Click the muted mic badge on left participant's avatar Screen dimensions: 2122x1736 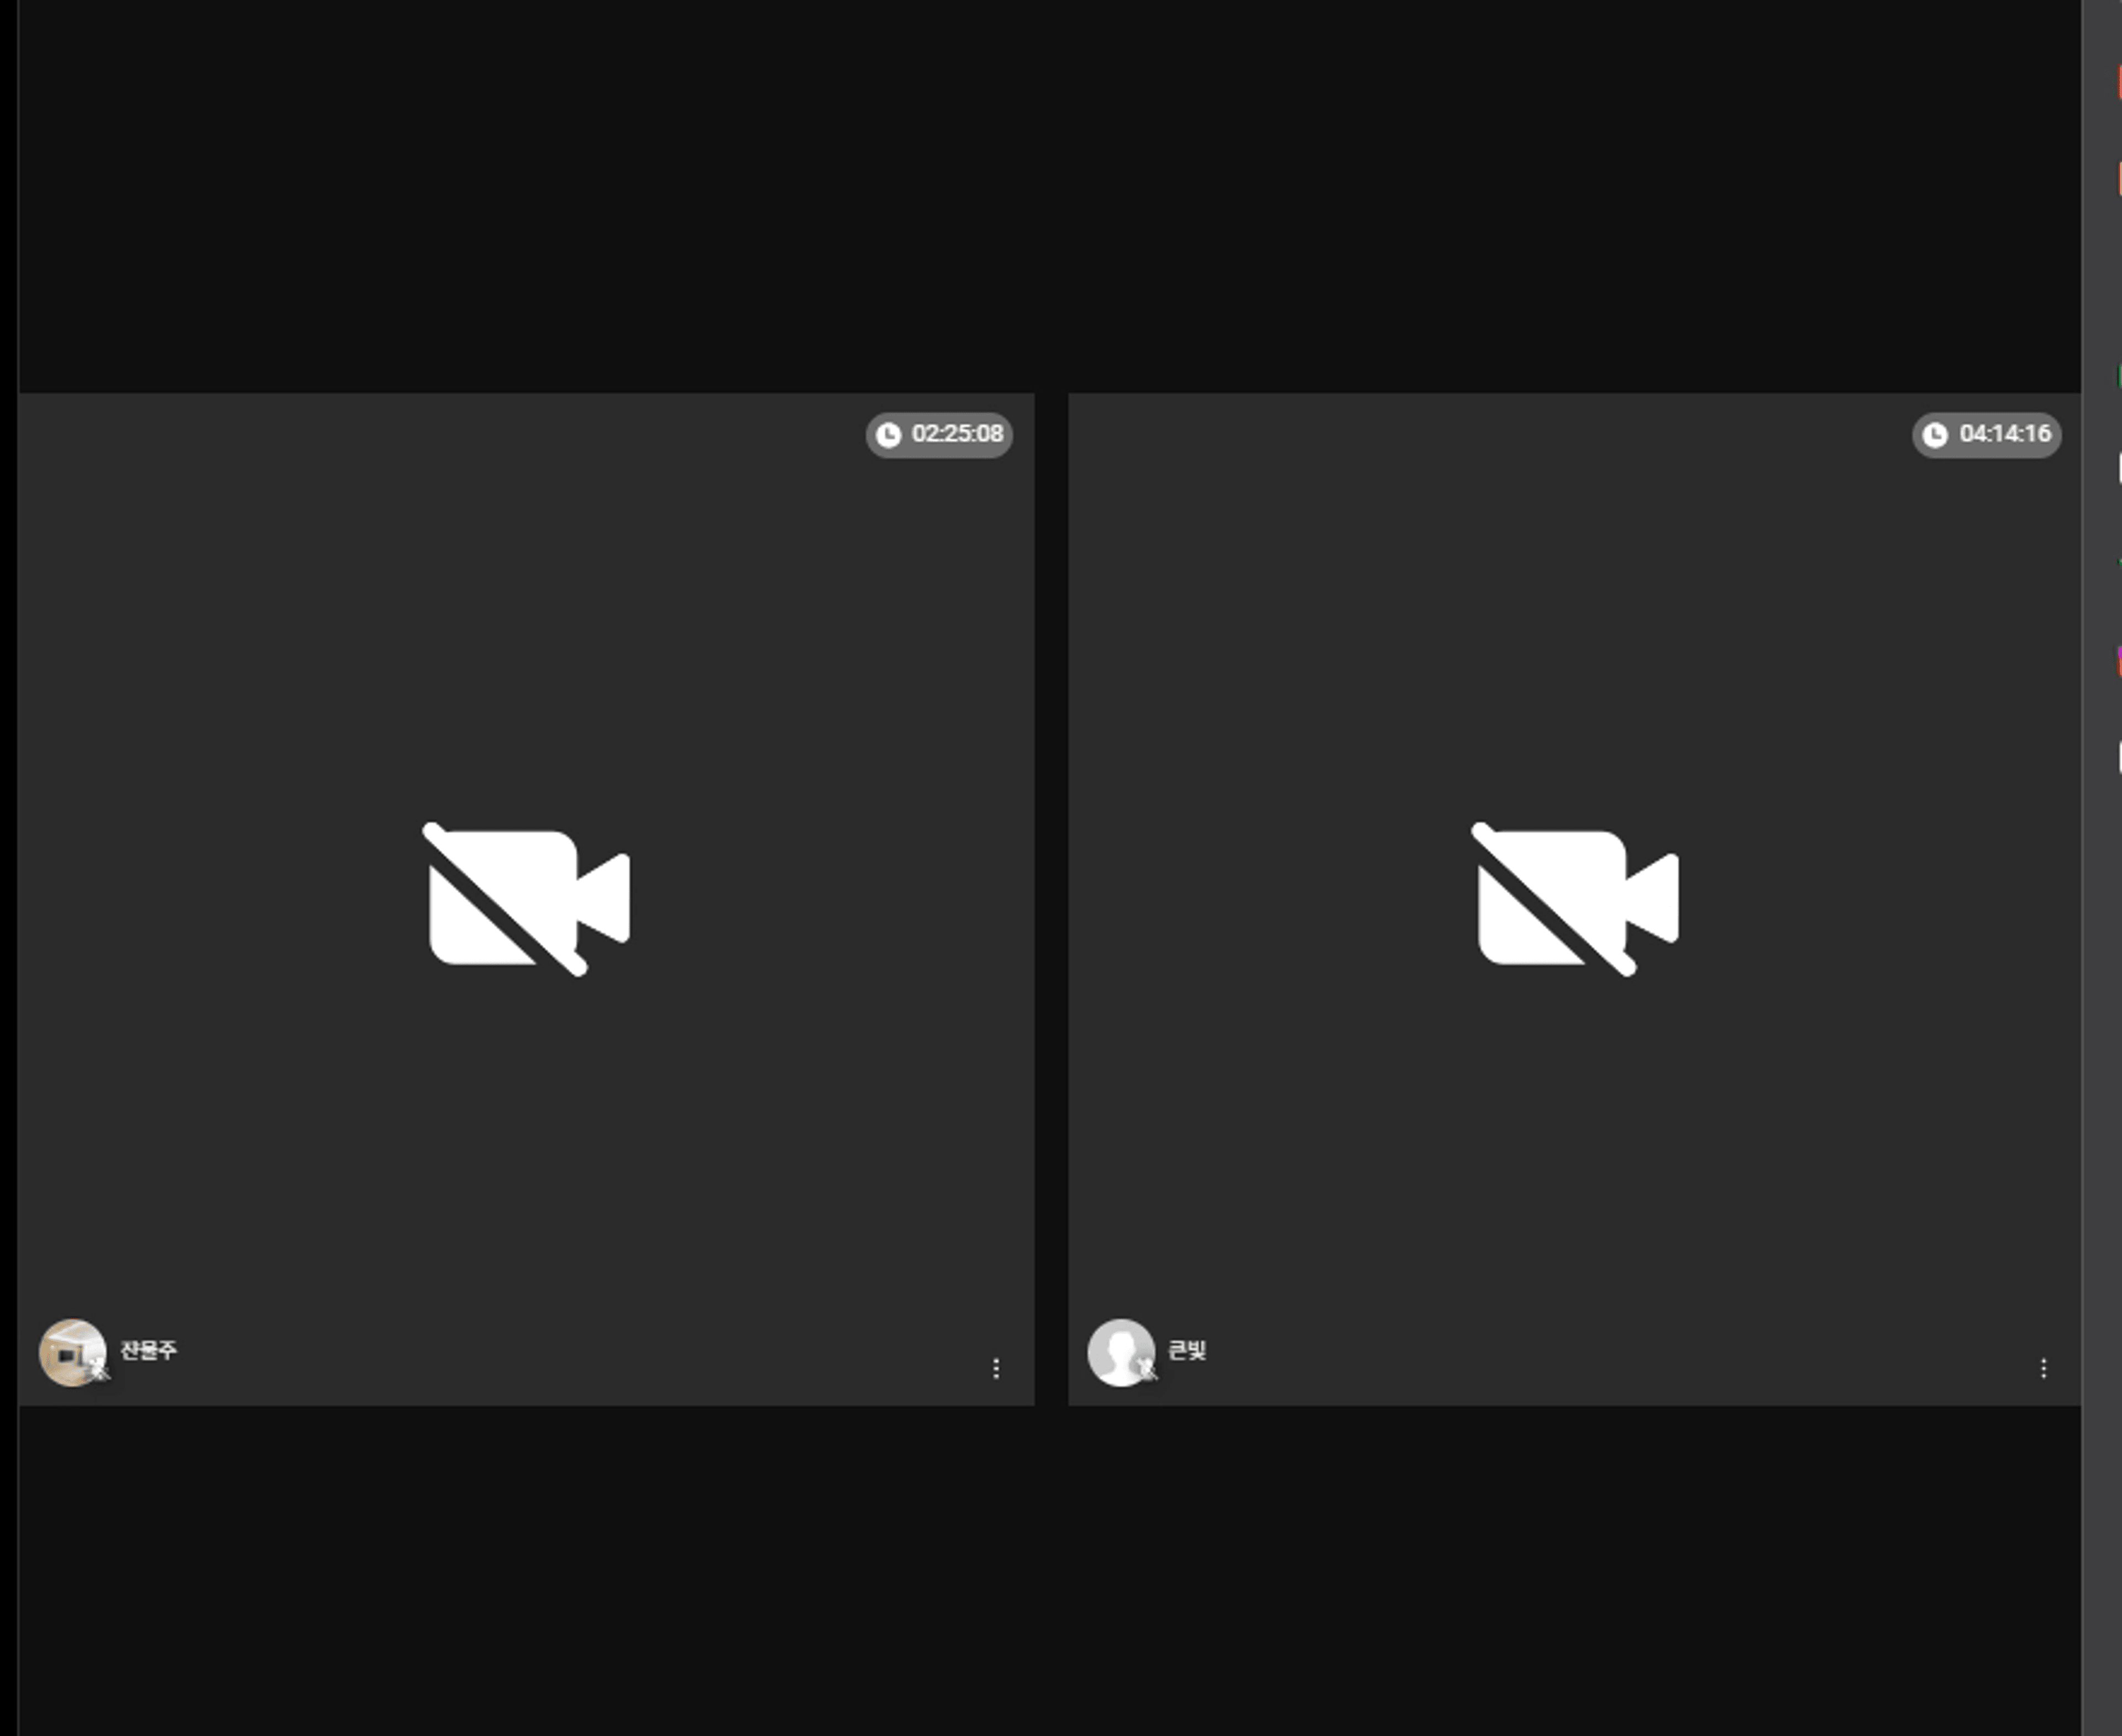[99, 1369]
